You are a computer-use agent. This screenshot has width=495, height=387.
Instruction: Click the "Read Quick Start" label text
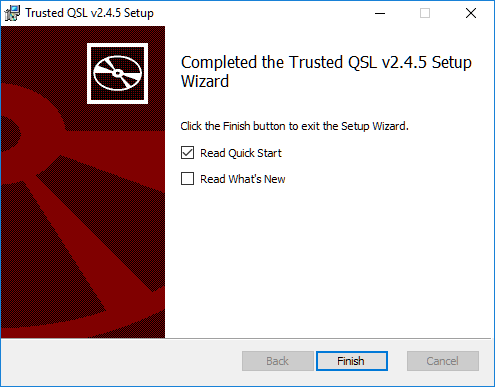(241, 153)
